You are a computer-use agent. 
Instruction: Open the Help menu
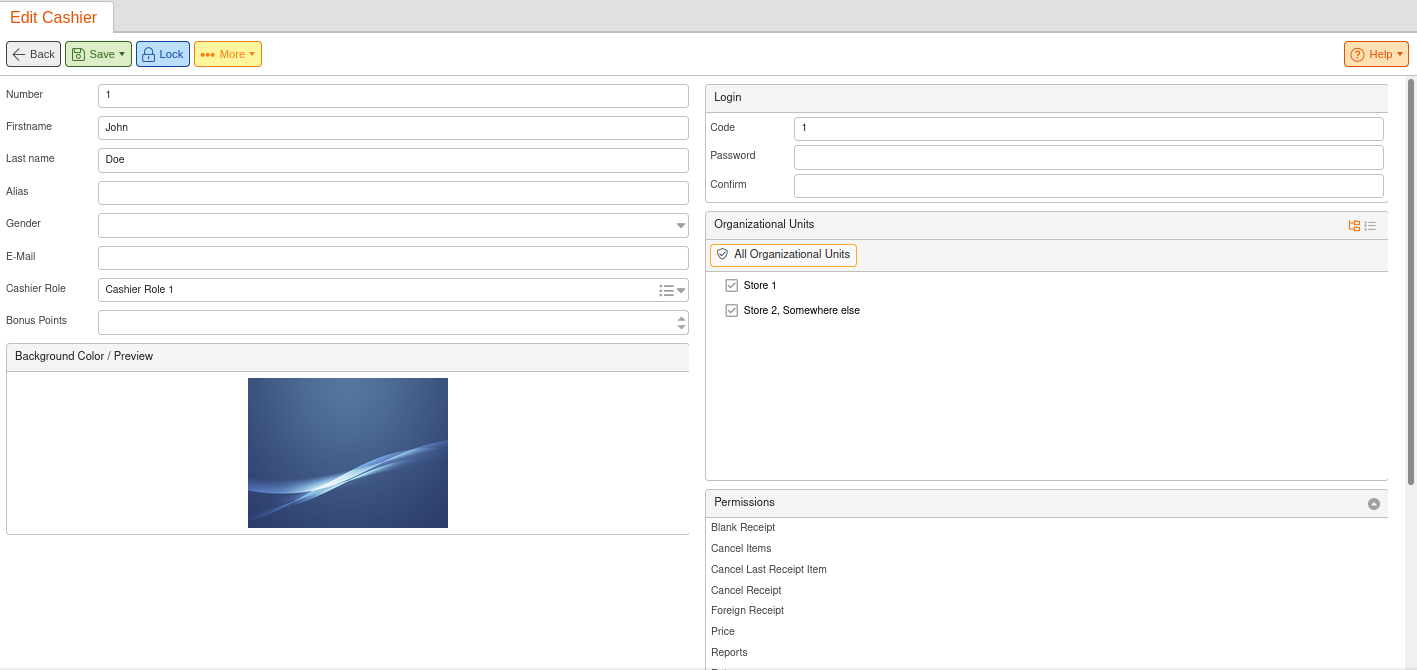(x=1376, y=54)
